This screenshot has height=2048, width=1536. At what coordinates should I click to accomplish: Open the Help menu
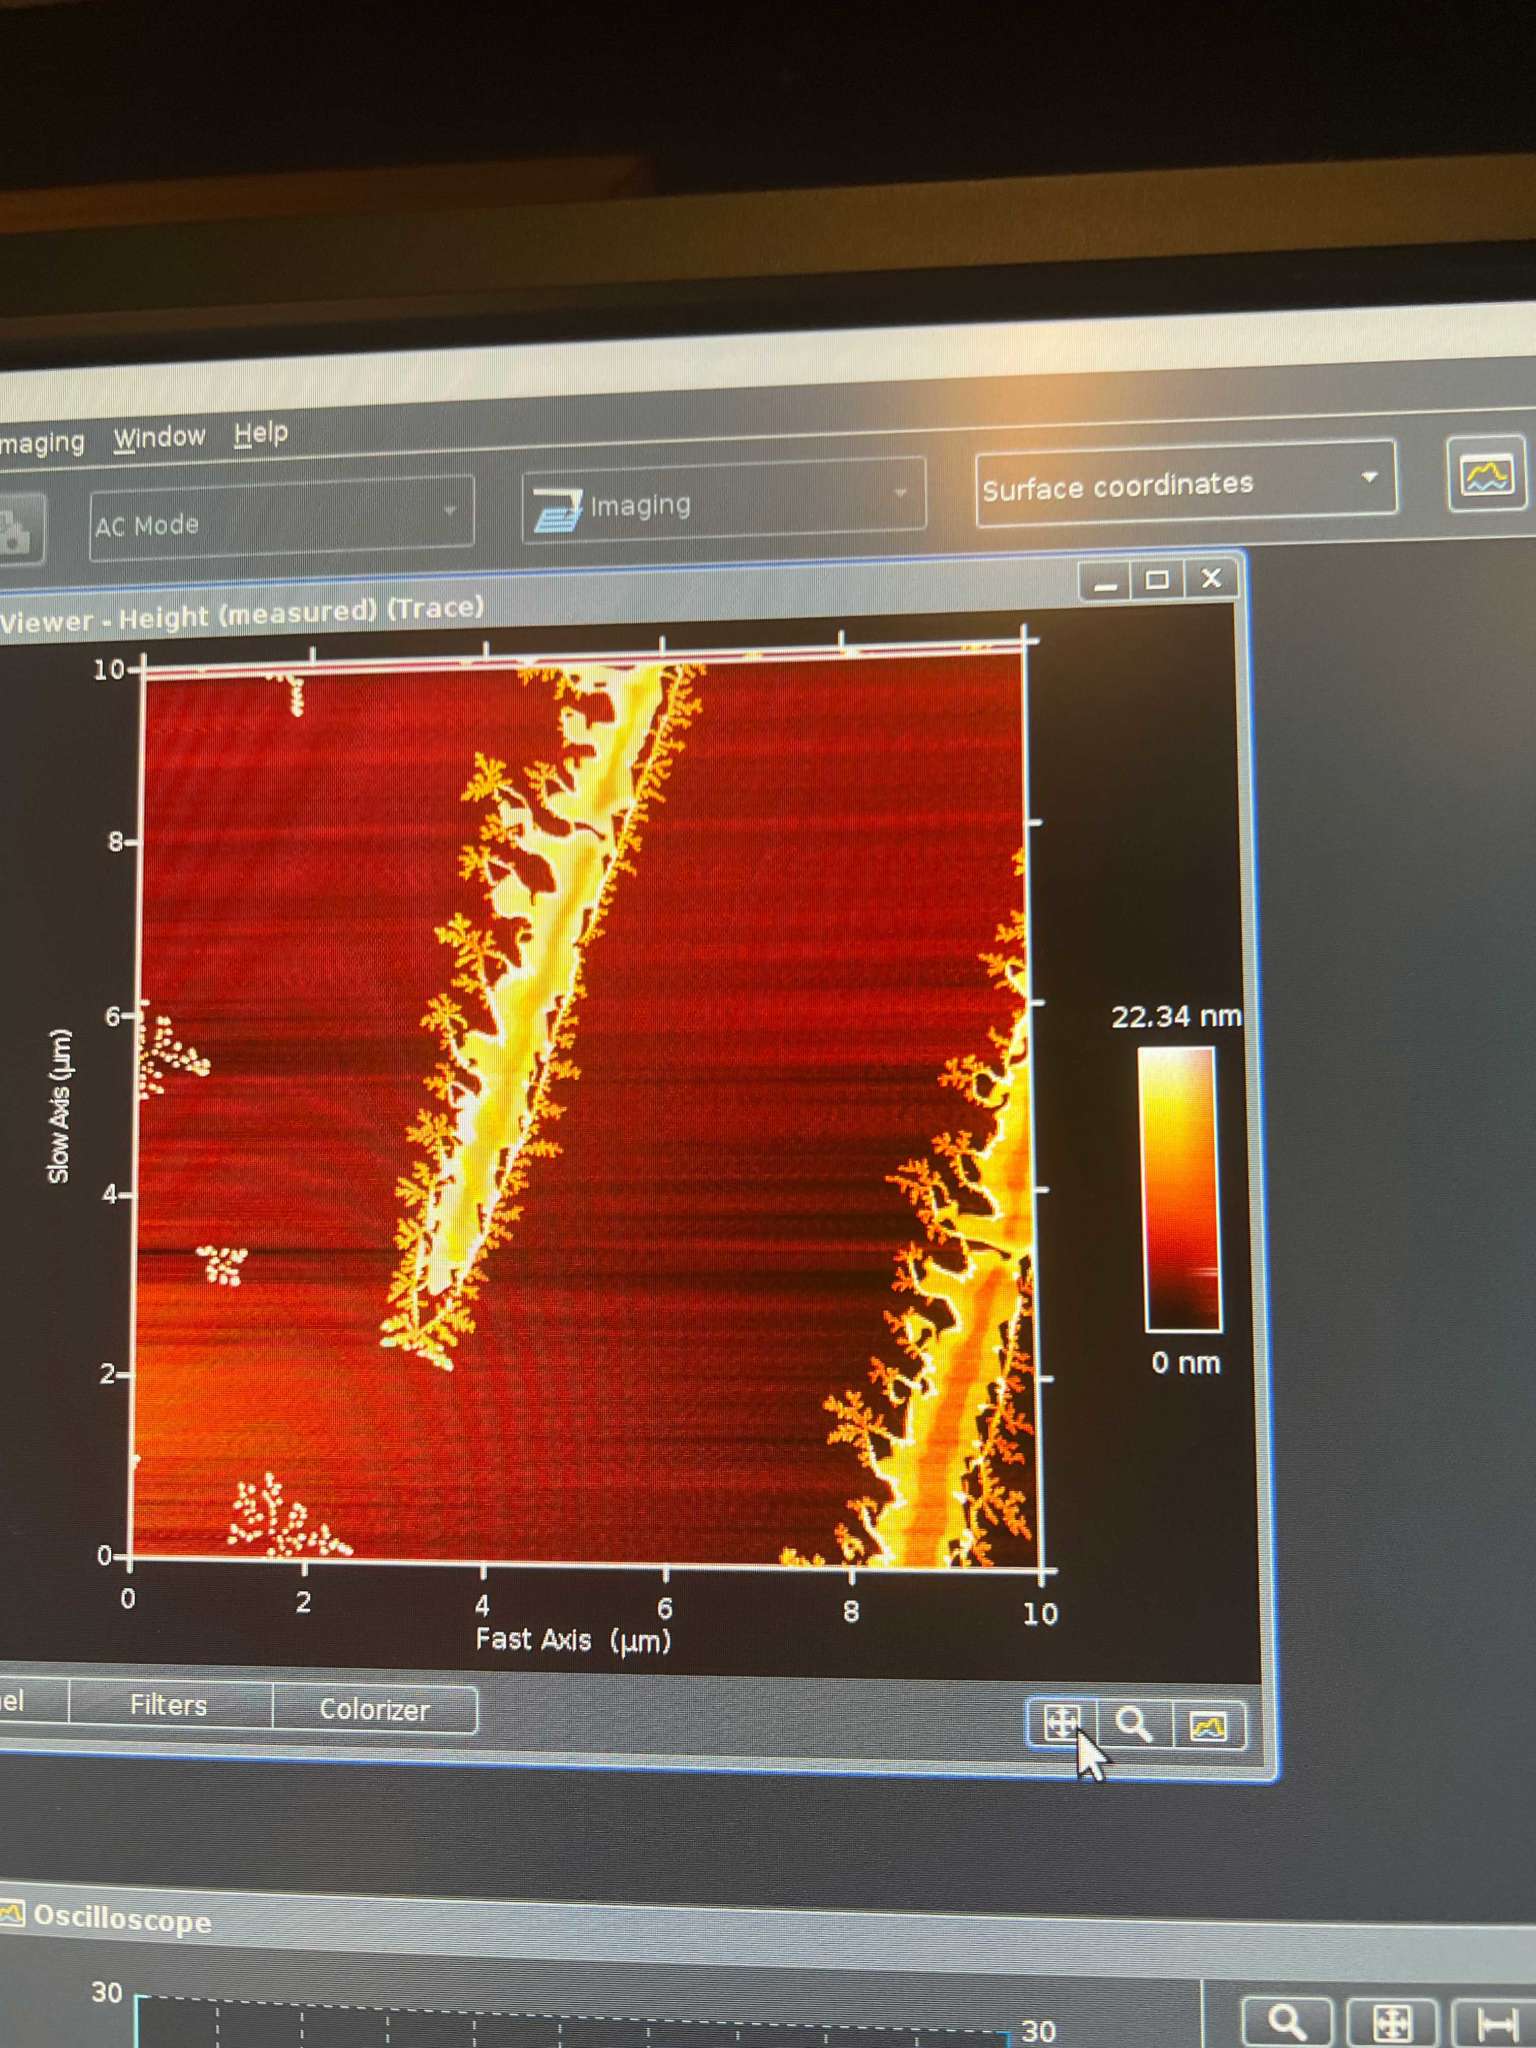point(261,434)
